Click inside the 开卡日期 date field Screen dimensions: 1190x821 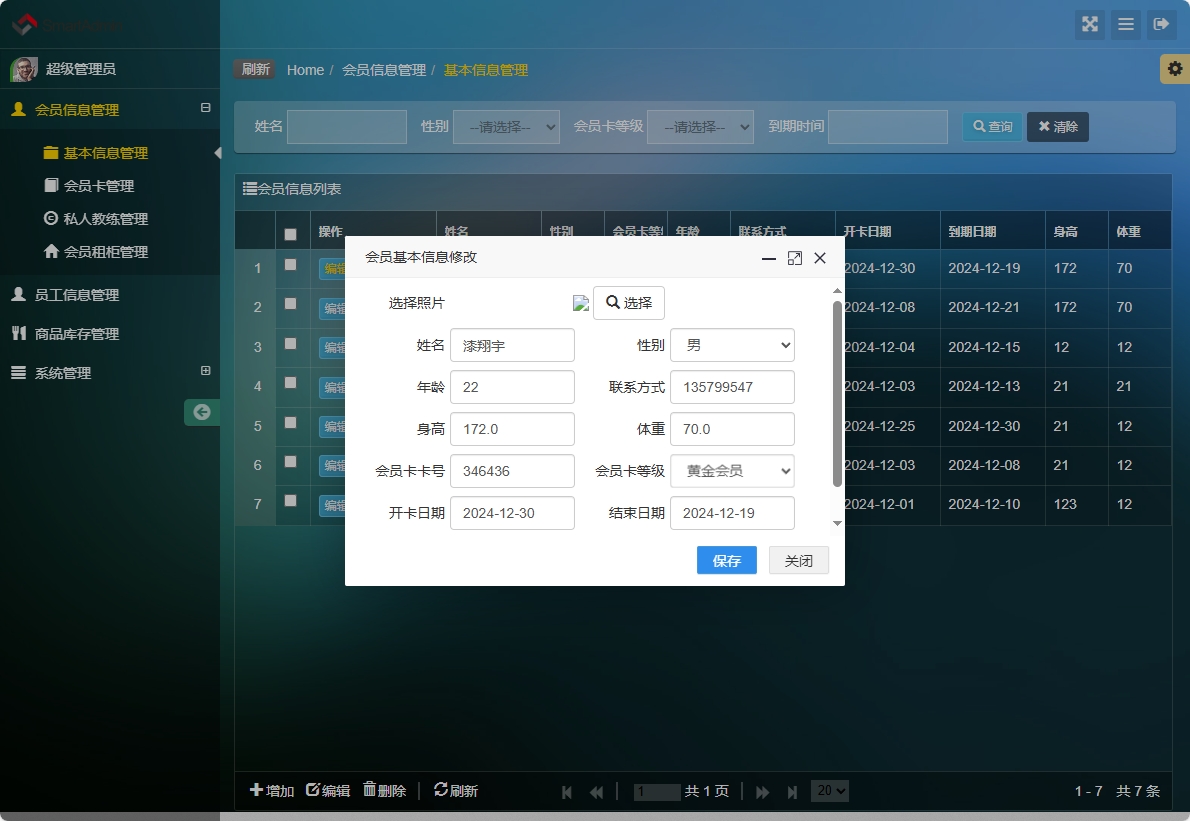pos(512,512)
